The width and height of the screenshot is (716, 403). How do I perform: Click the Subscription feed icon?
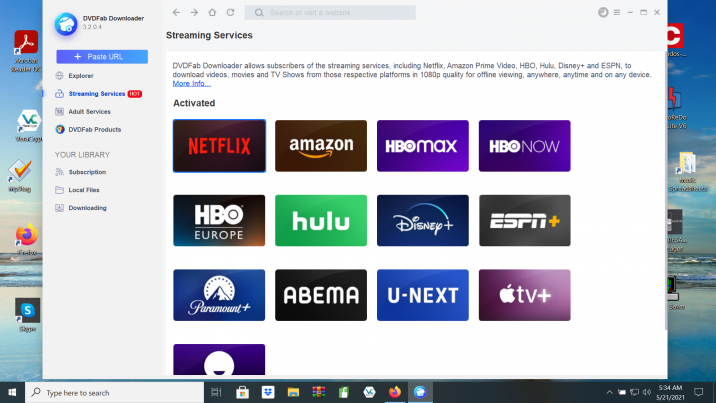(x=59, y=172)
